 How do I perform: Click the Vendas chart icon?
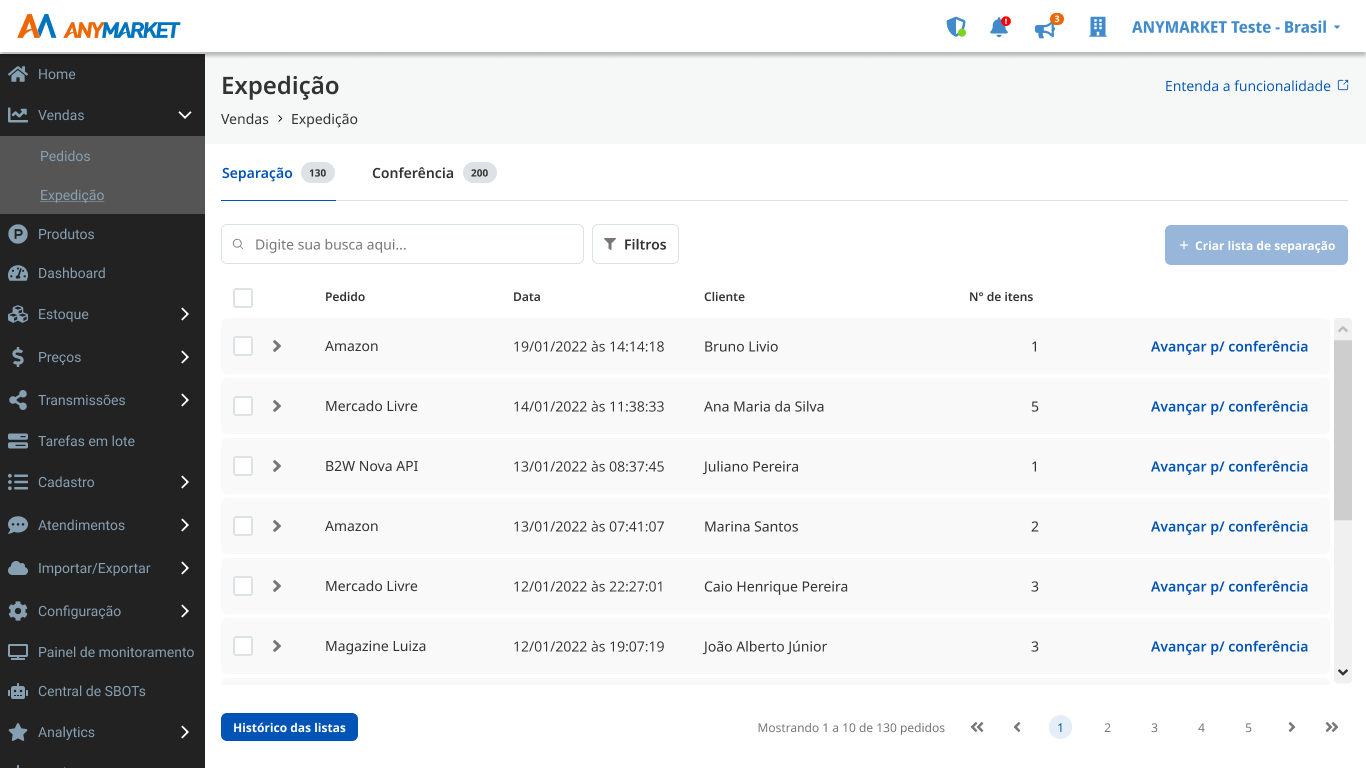tap(17, 115)
